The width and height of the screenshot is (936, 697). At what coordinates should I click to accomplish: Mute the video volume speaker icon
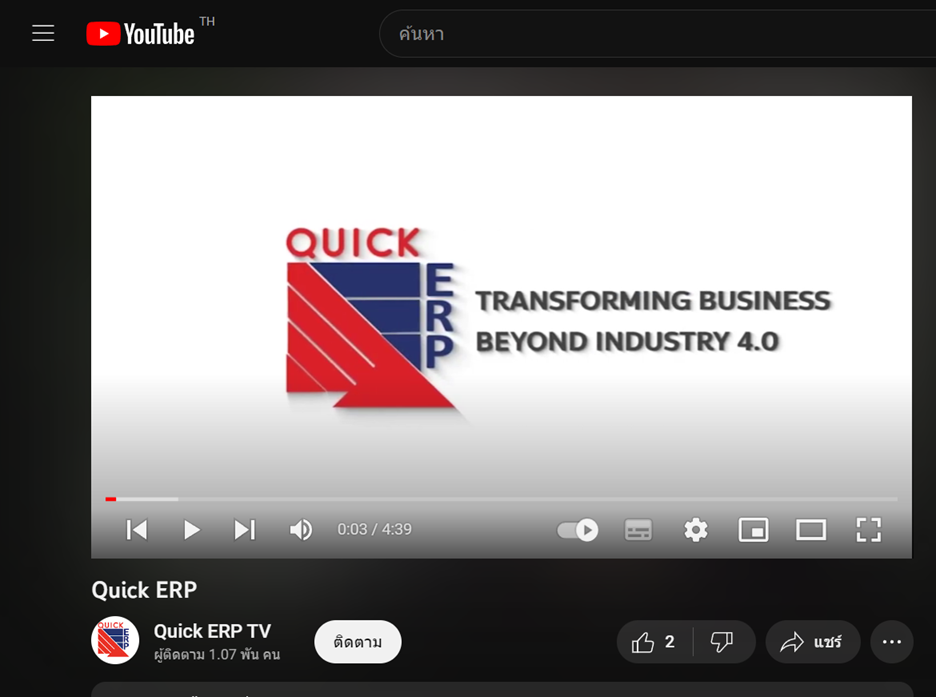[300, 529]
